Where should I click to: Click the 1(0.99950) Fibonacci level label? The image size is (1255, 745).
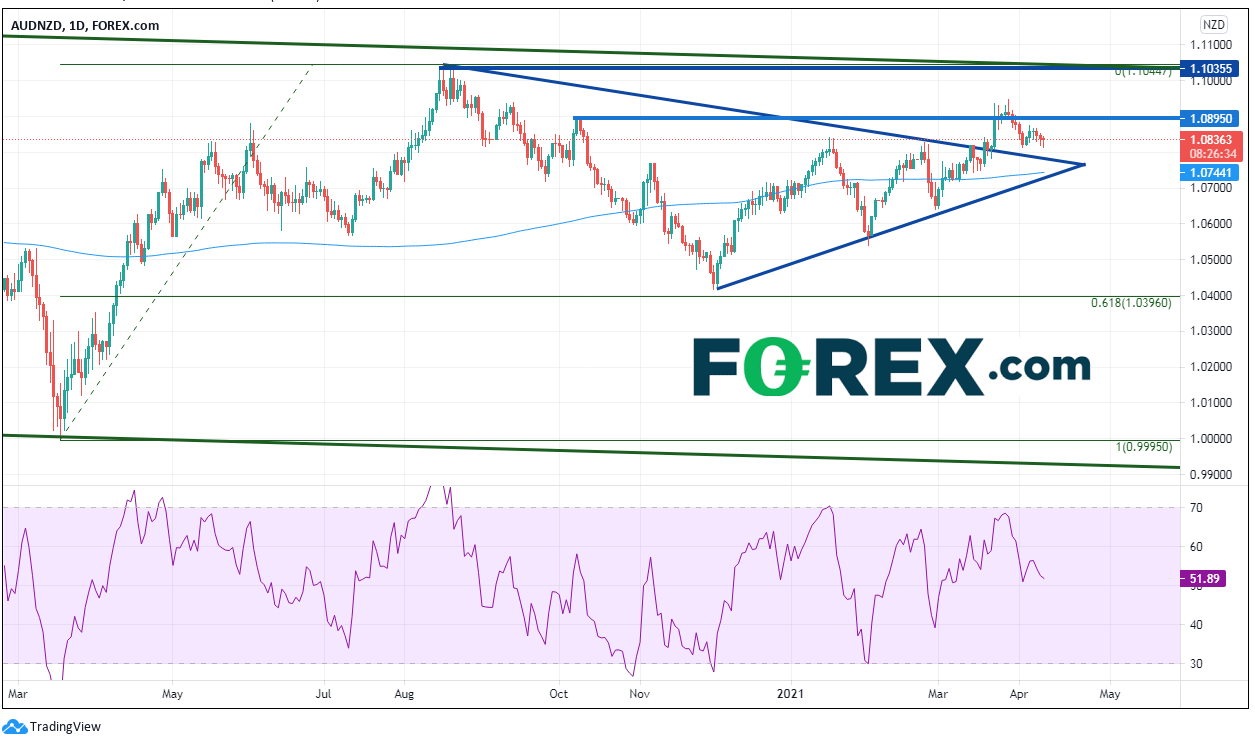click(x=1145, y=446)
